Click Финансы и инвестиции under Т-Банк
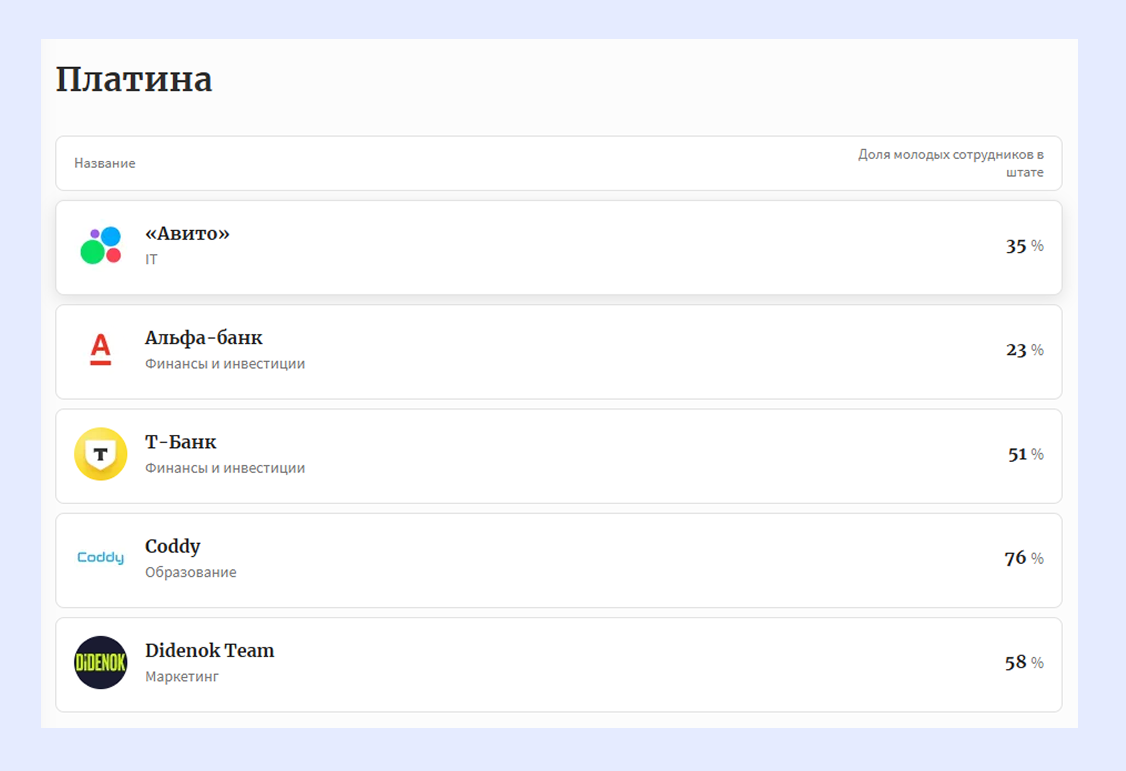The image size is (1126, 771). (x=225, y=468)
